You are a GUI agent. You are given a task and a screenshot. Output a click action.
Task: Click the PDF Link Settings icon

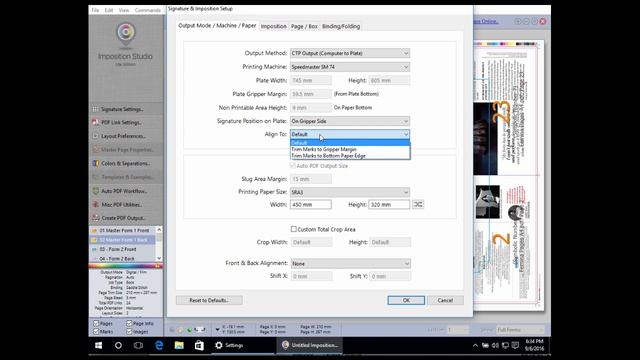pyautogui.click(x=96, y=122)
